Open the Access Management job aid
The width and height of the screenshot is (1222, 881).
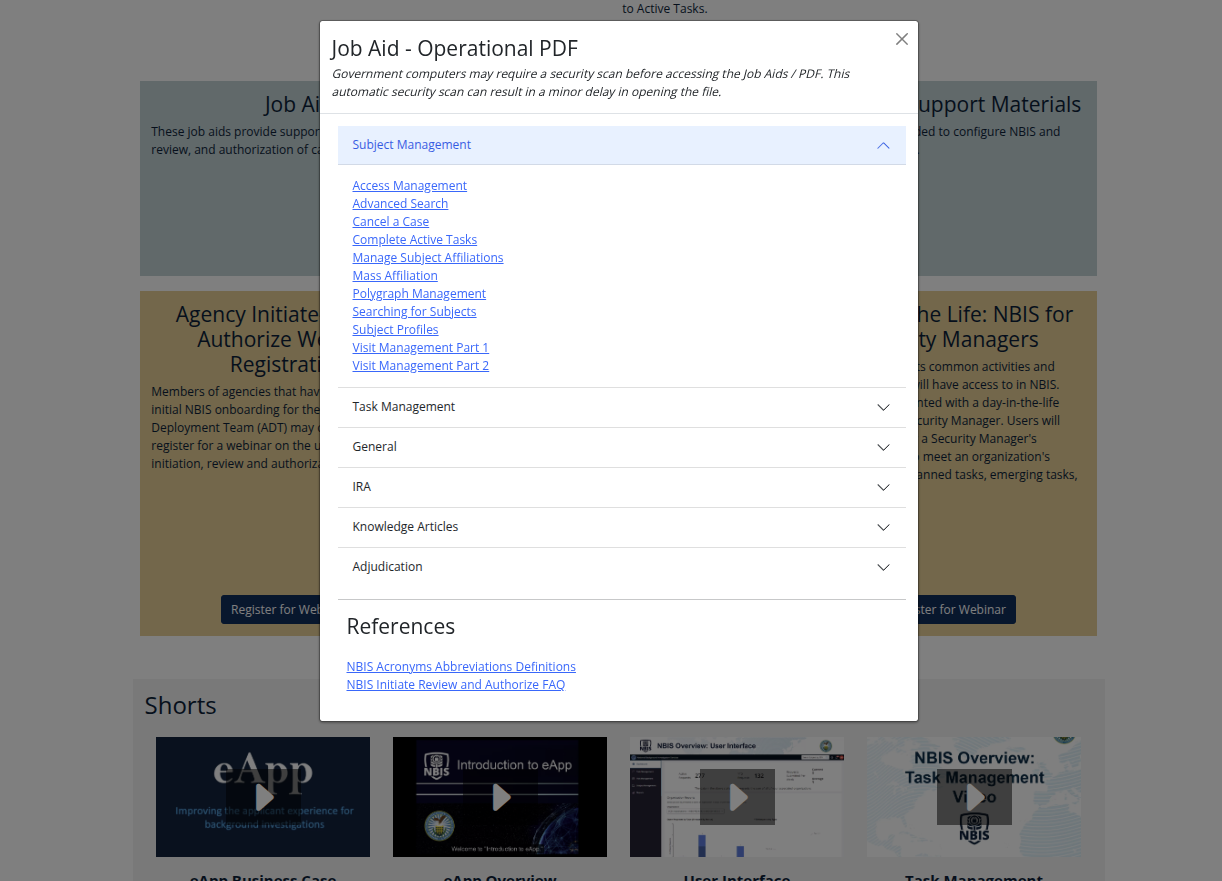point(409,186)
